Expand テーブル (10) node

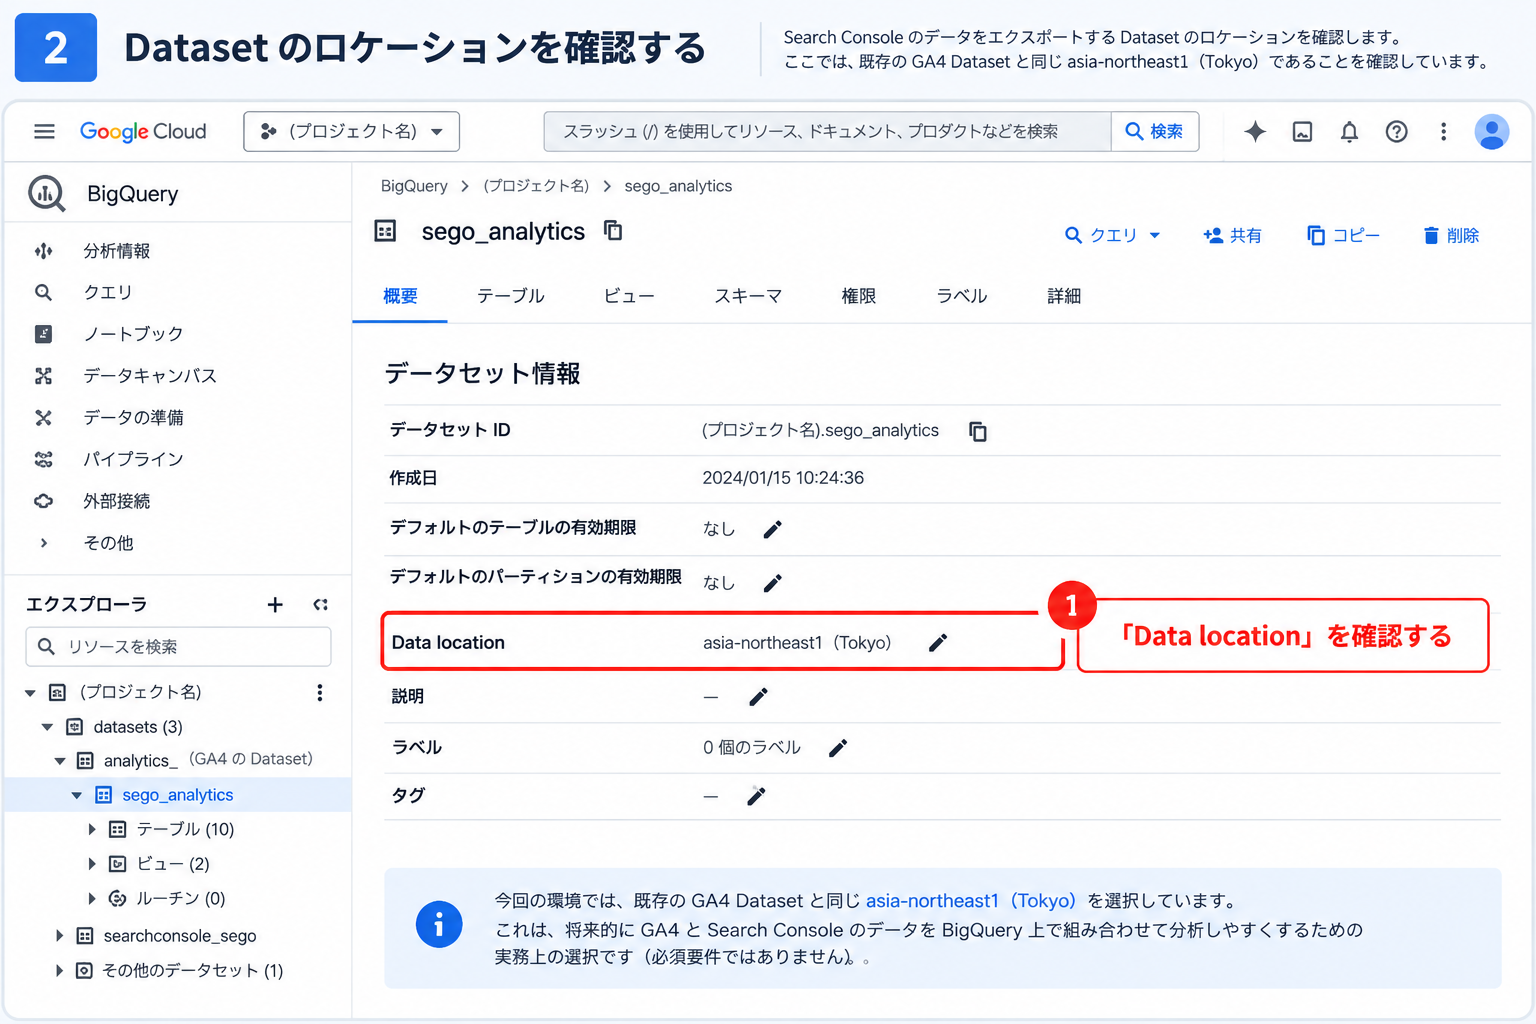pos(92,829)
